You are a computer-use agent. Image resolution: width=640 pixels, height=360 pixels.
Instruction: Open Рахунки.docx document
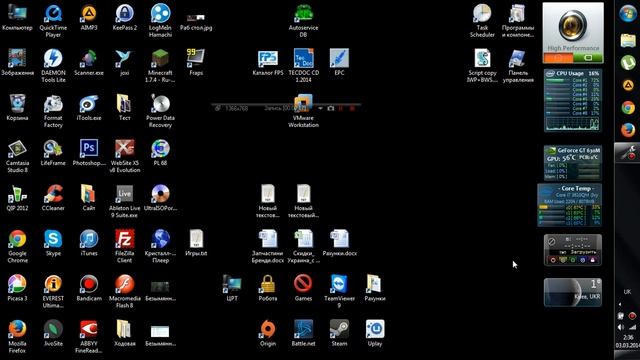339,243
